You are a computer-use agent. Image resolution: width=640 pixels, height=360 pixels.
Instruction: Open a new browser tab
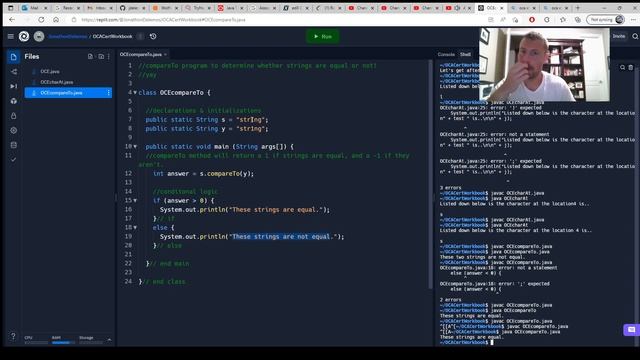tap(578, 8)
